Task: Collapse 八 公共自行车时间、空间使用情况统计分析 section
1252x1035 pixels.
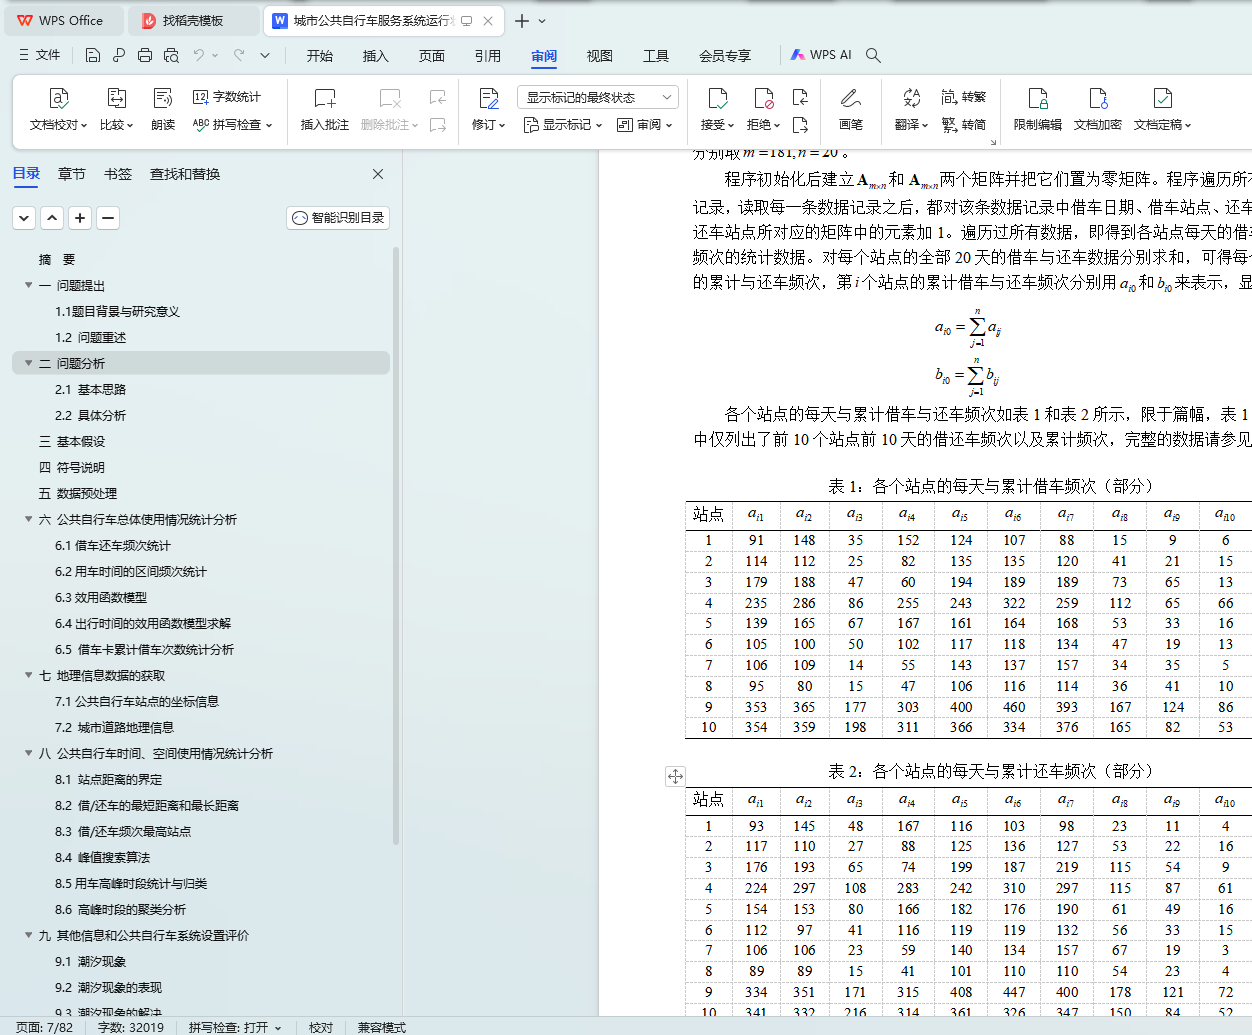Action: (x=29, y=753)
